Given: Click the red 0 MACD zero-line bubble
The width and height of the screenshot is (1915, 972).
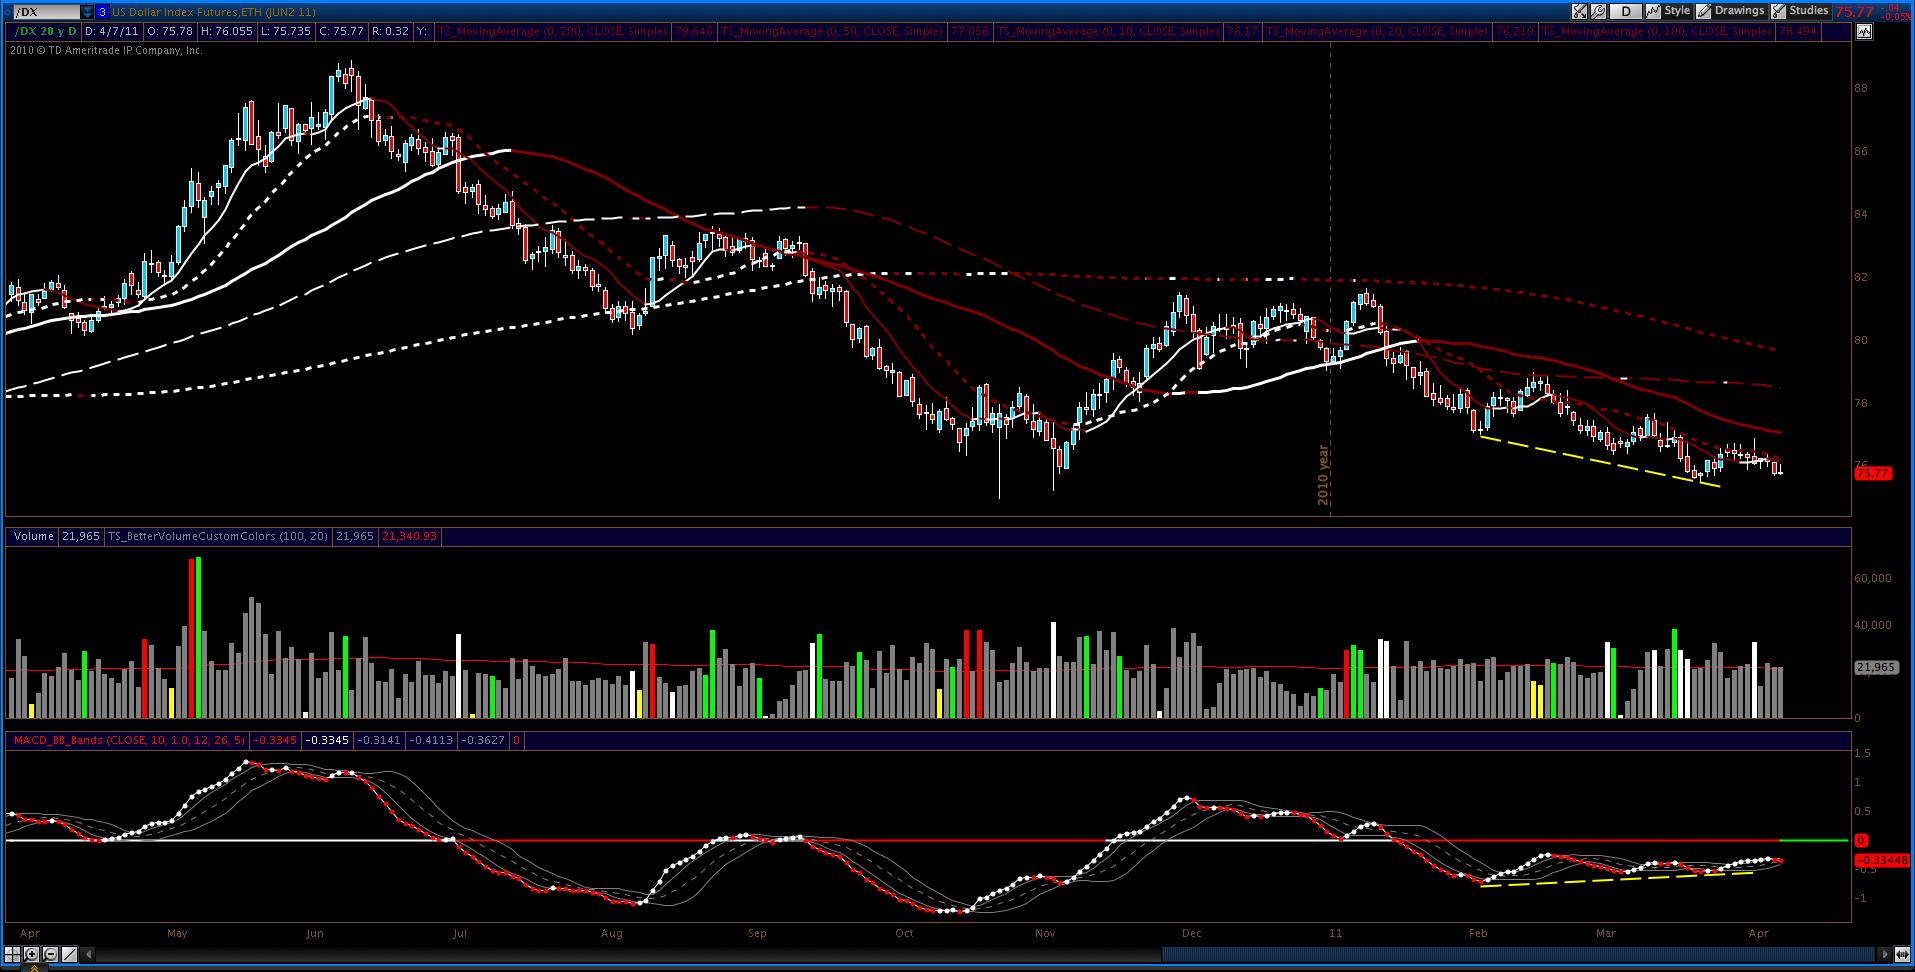Looking at the screenshot, I should (x=1861, y=840).
